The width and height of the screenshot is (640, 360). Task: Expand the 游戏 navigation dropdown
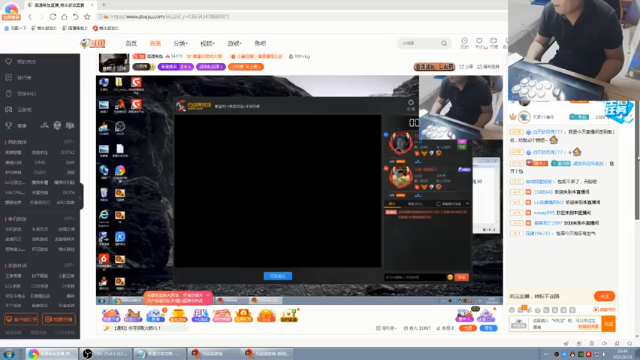(234, 43)
